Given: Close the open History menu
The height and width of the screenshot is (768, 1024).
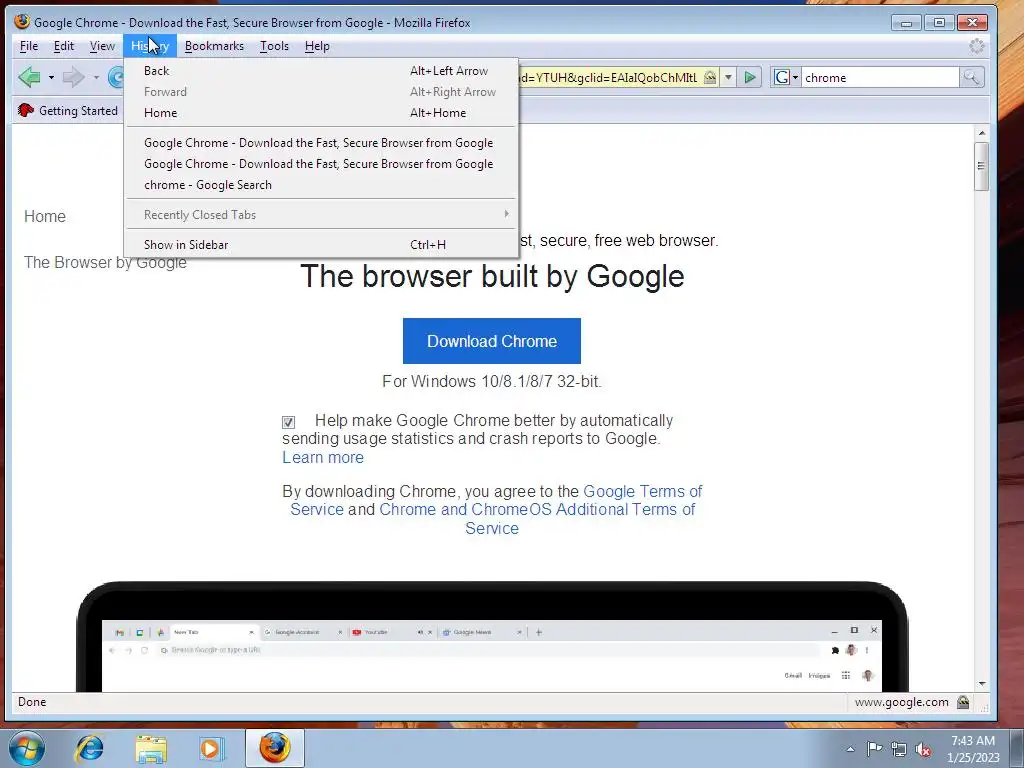Looking at the screenshot, I should coord(150,46).
